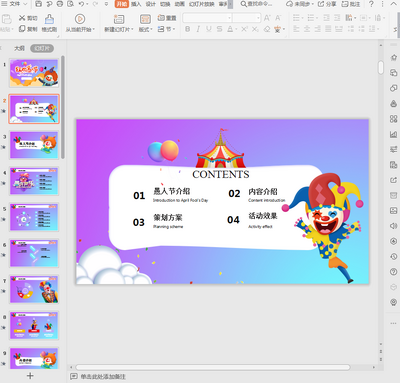Image resolution: width=400 pixels, height=383 pixels.
Task: Click notes area 单击此处添加备注
Action: (x=103, y=377)
